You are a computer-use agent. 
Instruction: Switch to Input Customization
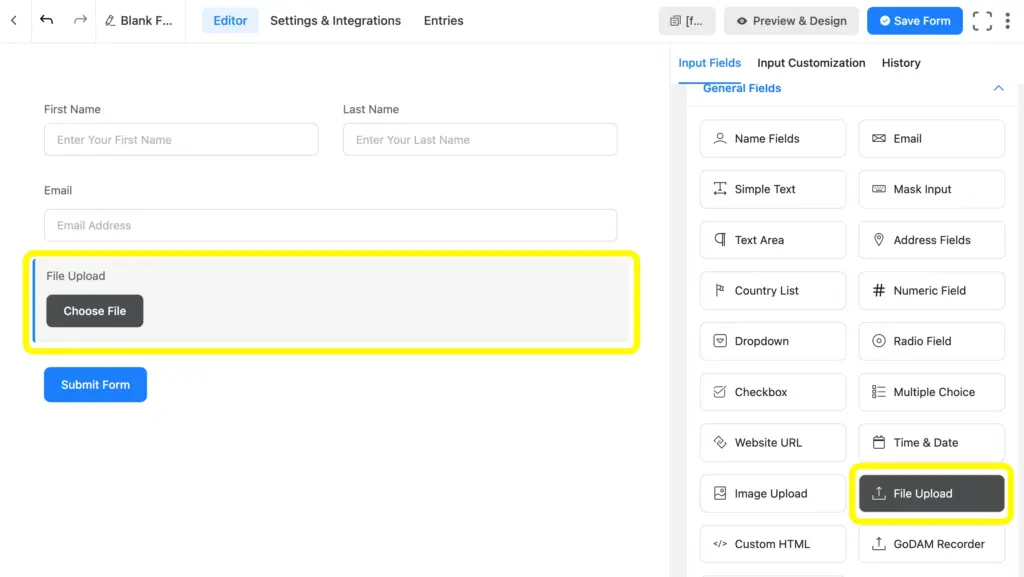811,62
